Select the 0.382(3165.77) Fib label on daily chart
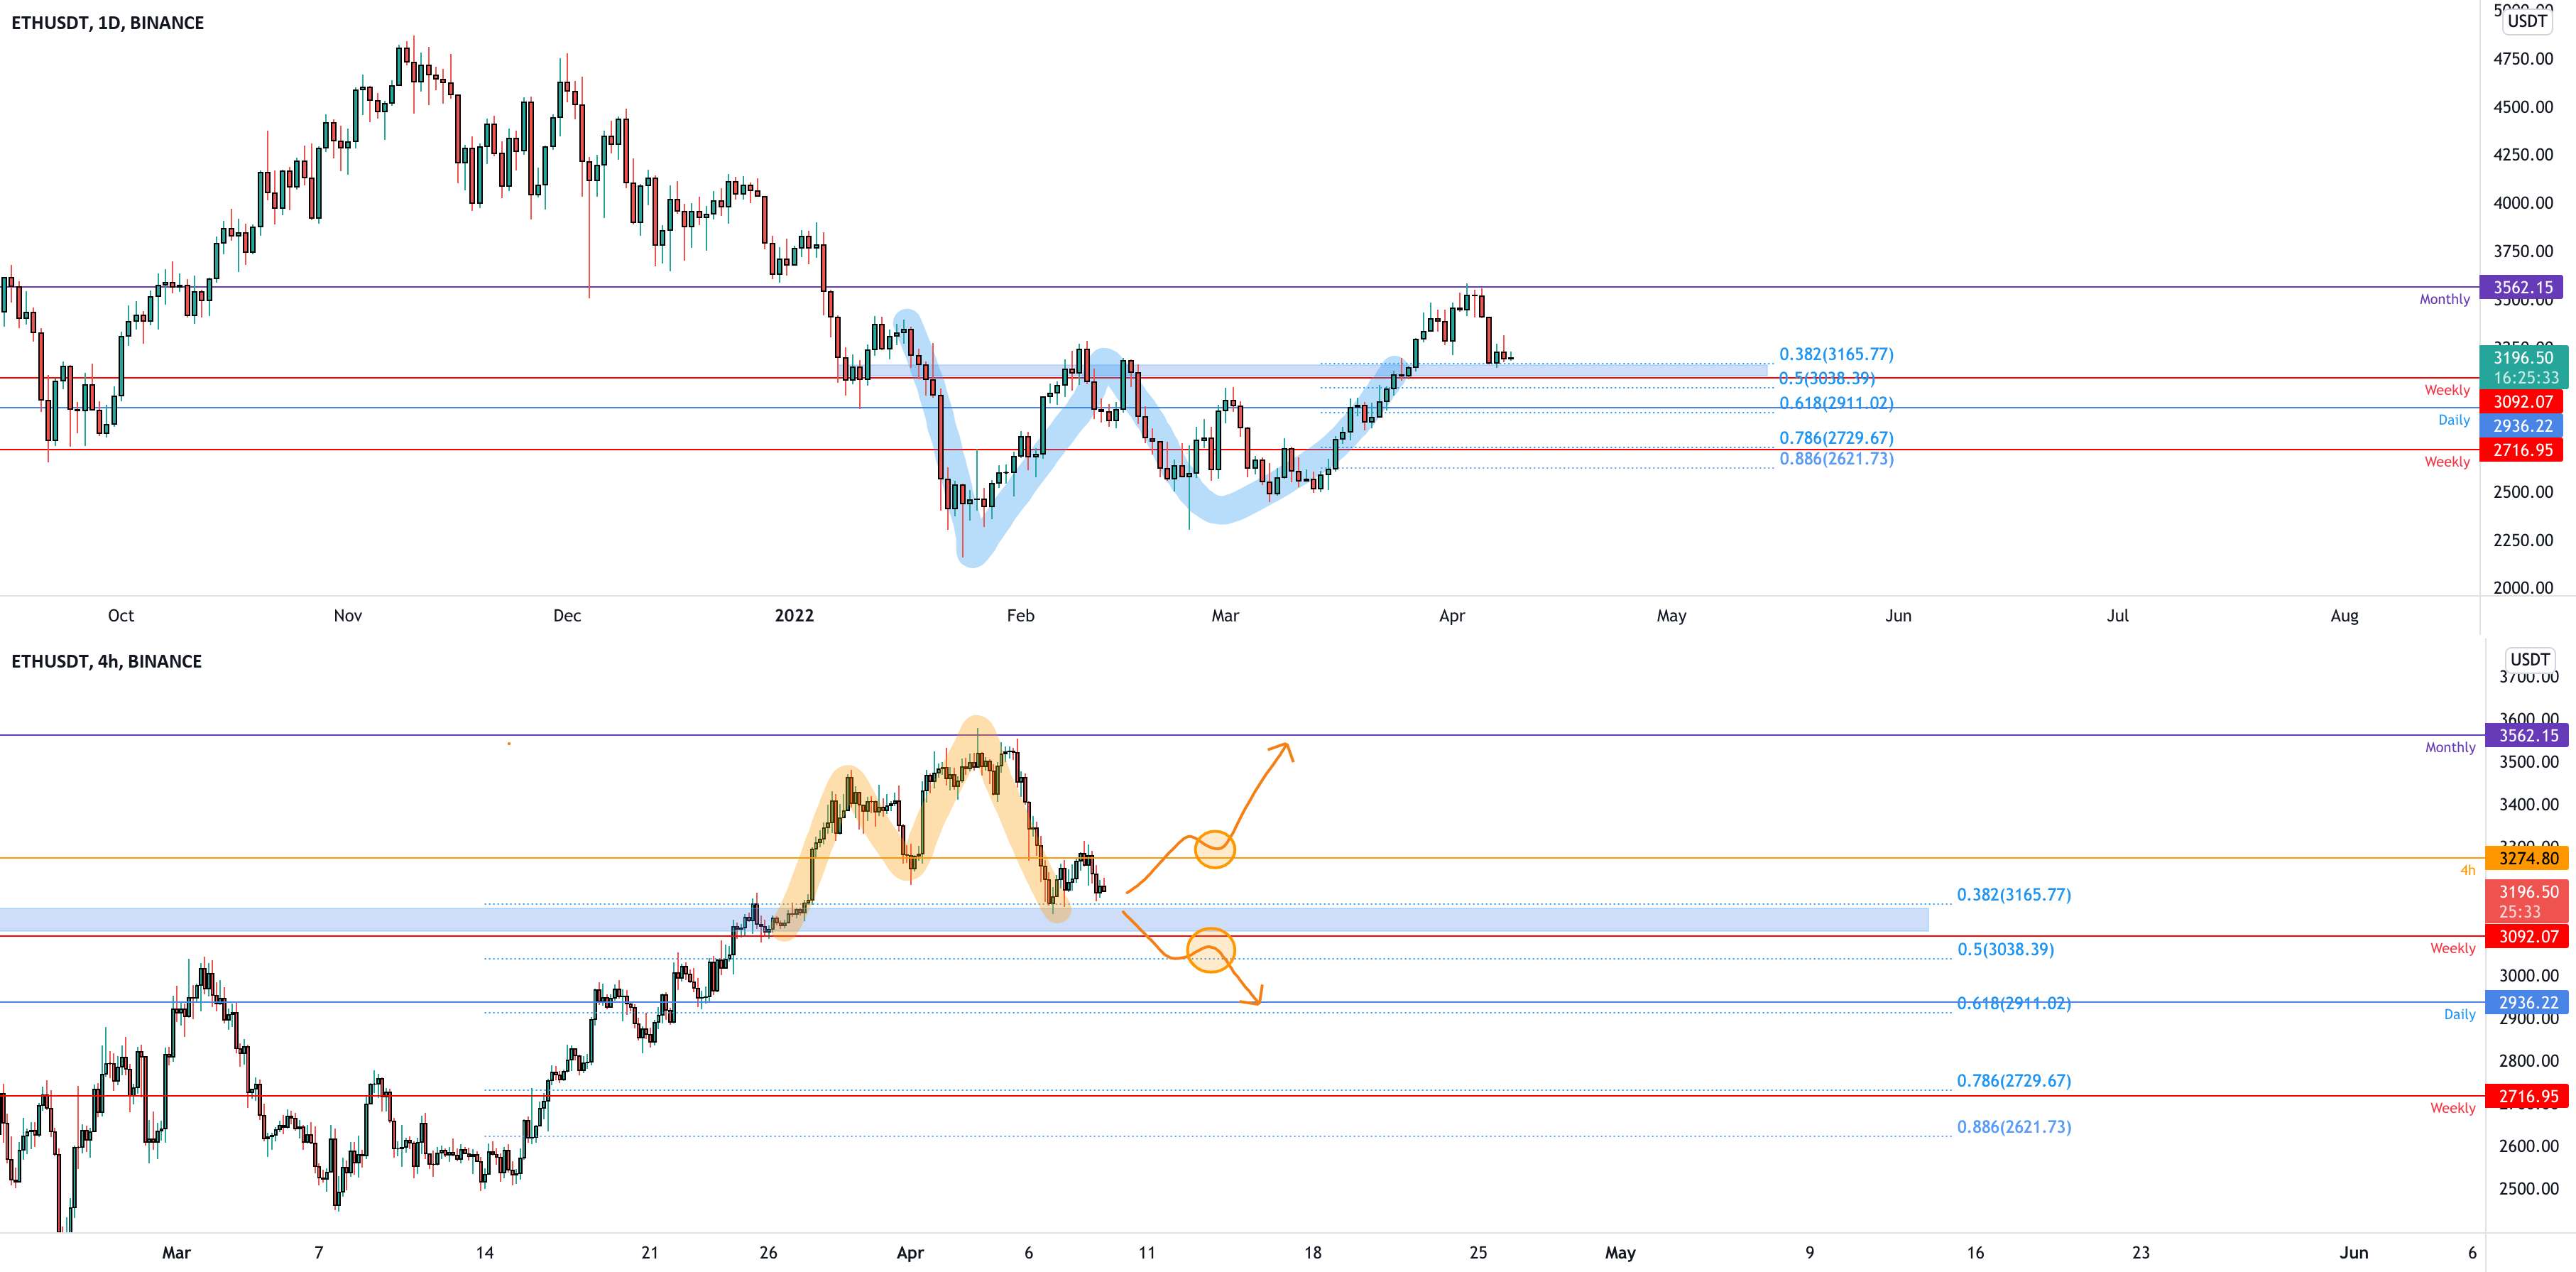Screen dimensions: 2576x1272 [x=1836, y=354]
